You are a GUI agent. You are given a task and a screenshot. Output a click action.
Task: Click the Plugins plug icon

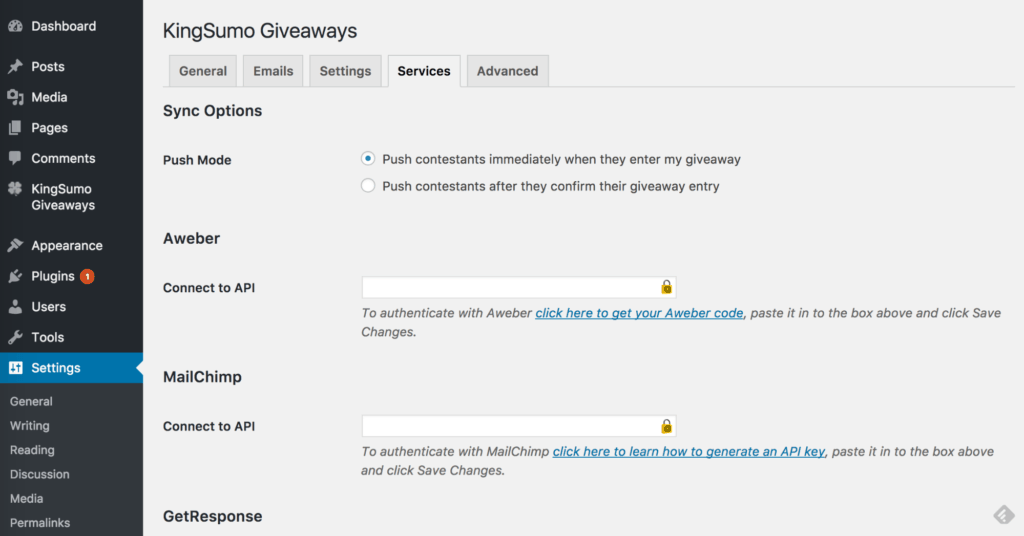tap(15, 276)
